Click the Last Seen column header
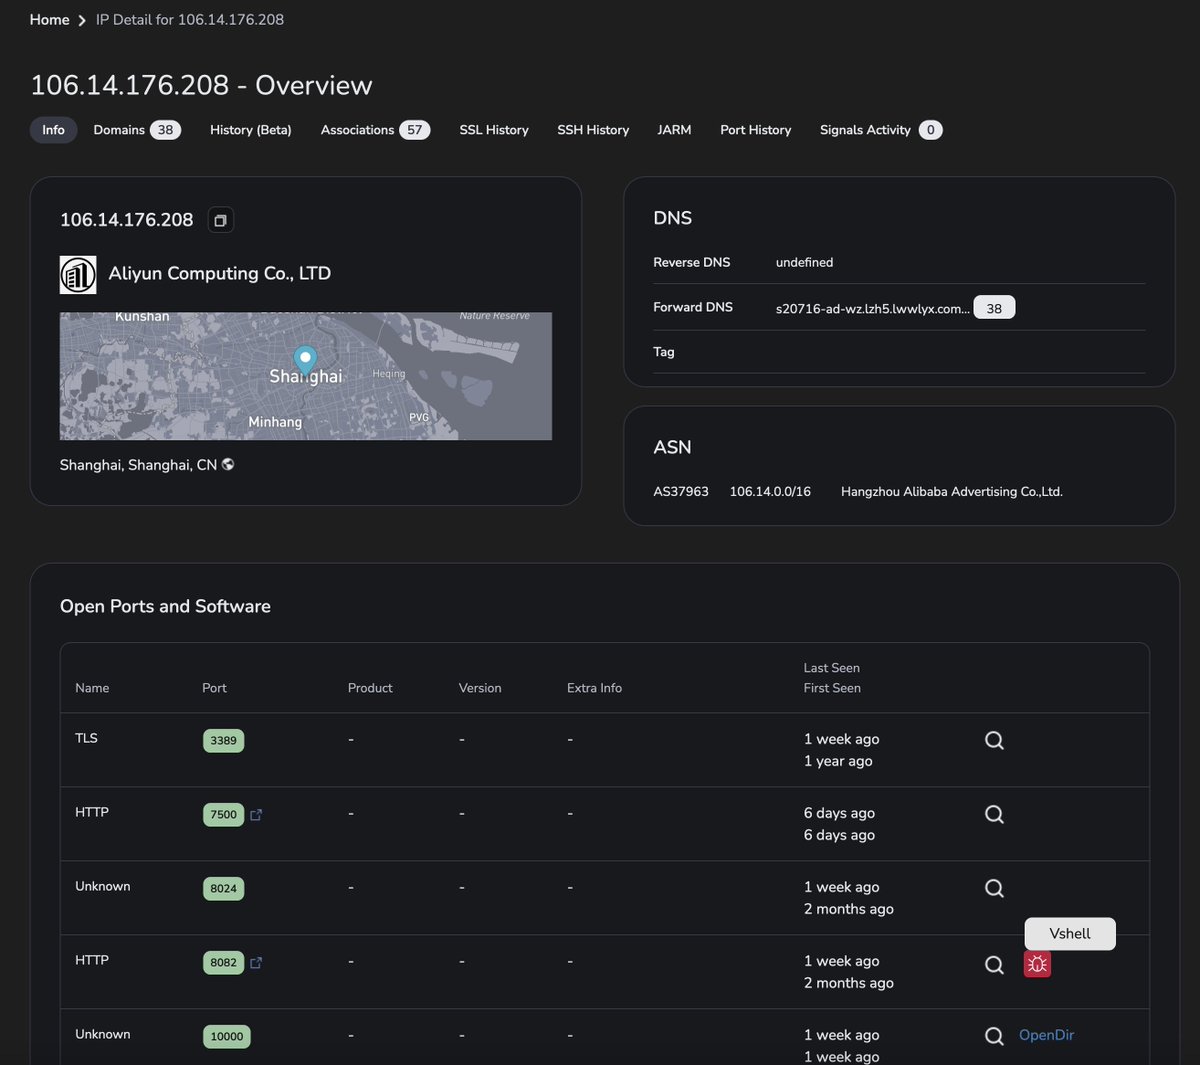Image resolution: width=1200 pixels, height=1065 pixels. pos(832,668)
